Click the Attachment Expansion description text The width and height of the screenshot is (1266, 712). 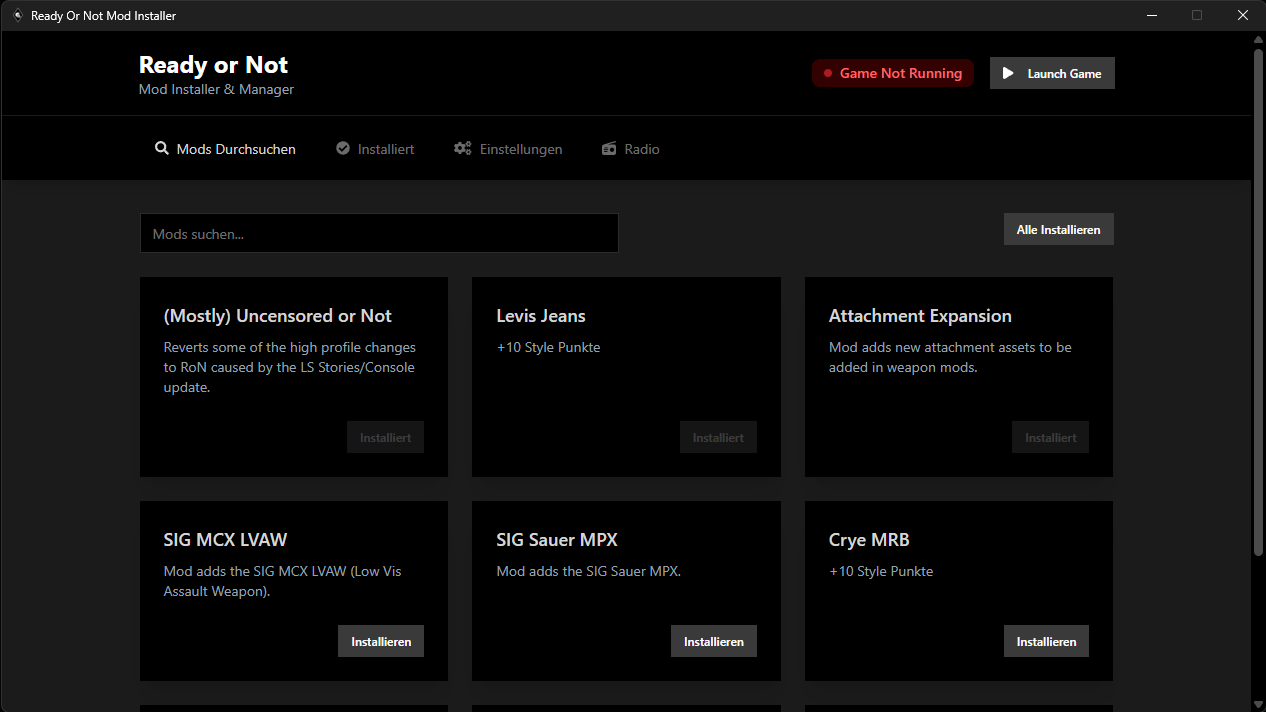point(950,357)
